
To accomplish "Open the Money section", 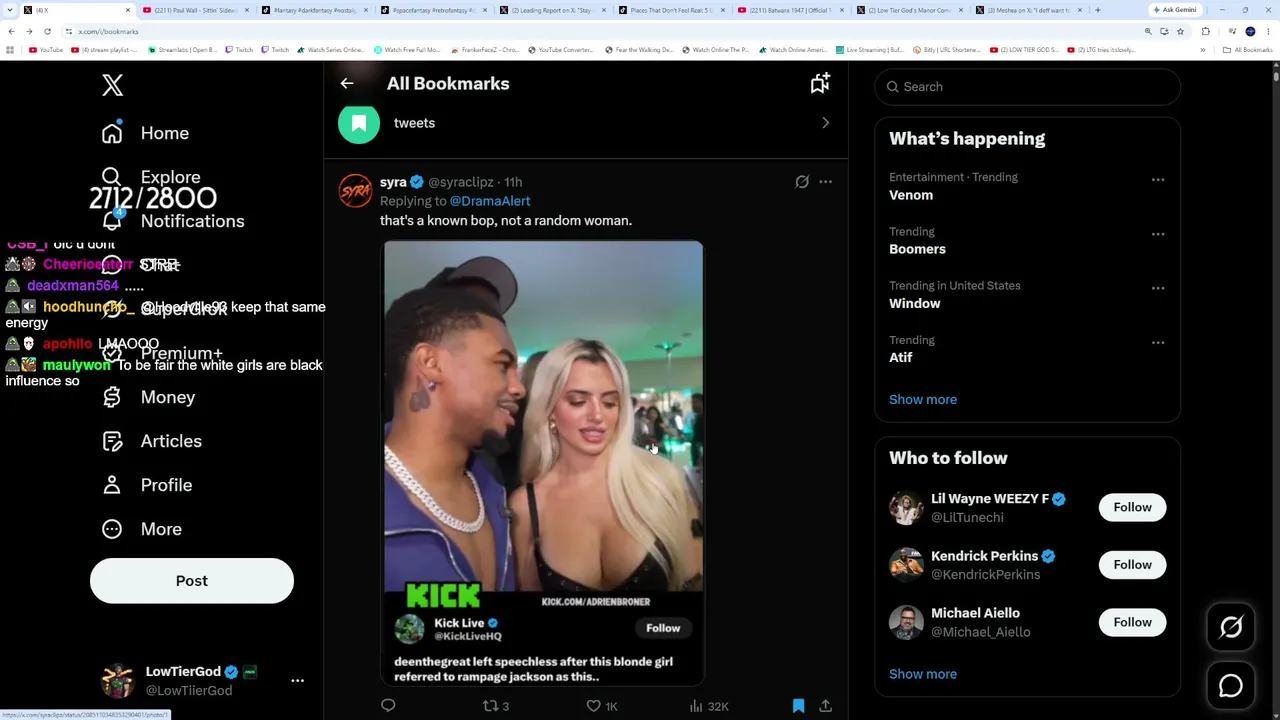I will [148, 397].
